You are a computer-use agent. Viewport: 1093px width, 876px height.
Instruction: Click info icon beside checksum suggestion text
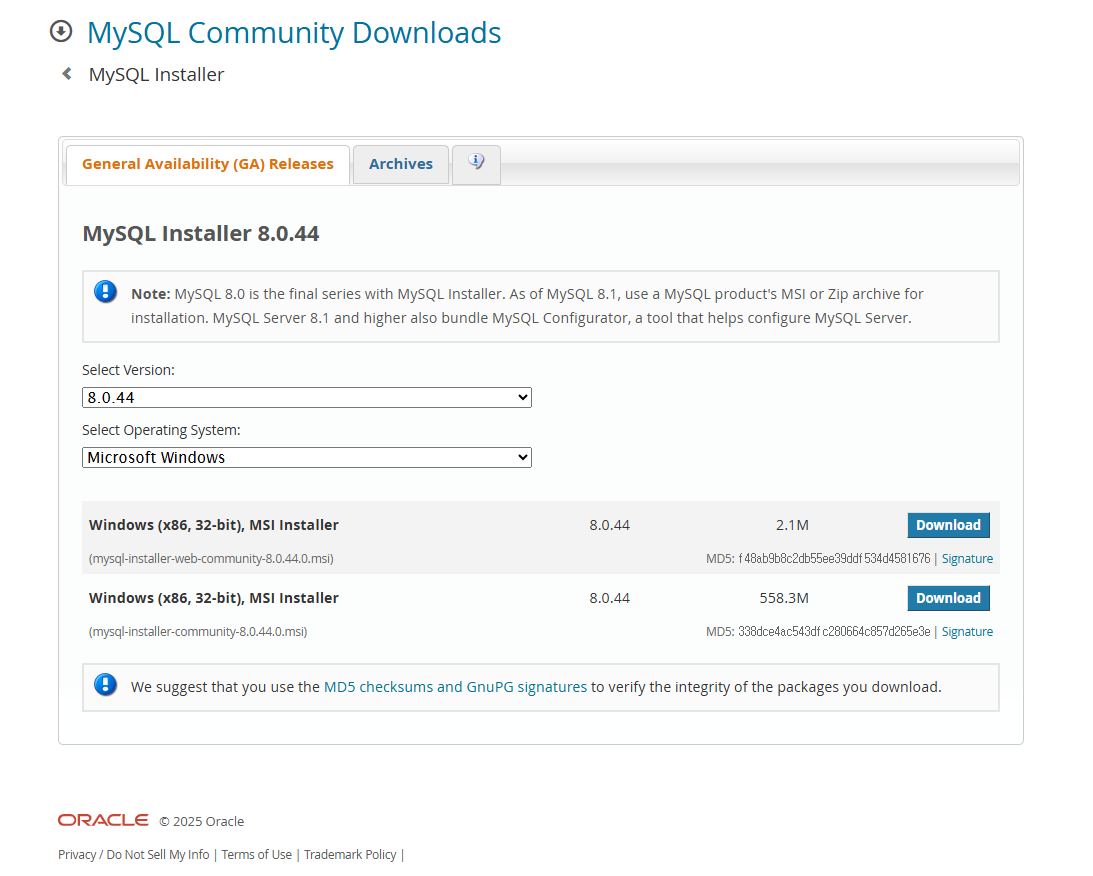pos(105,685)
